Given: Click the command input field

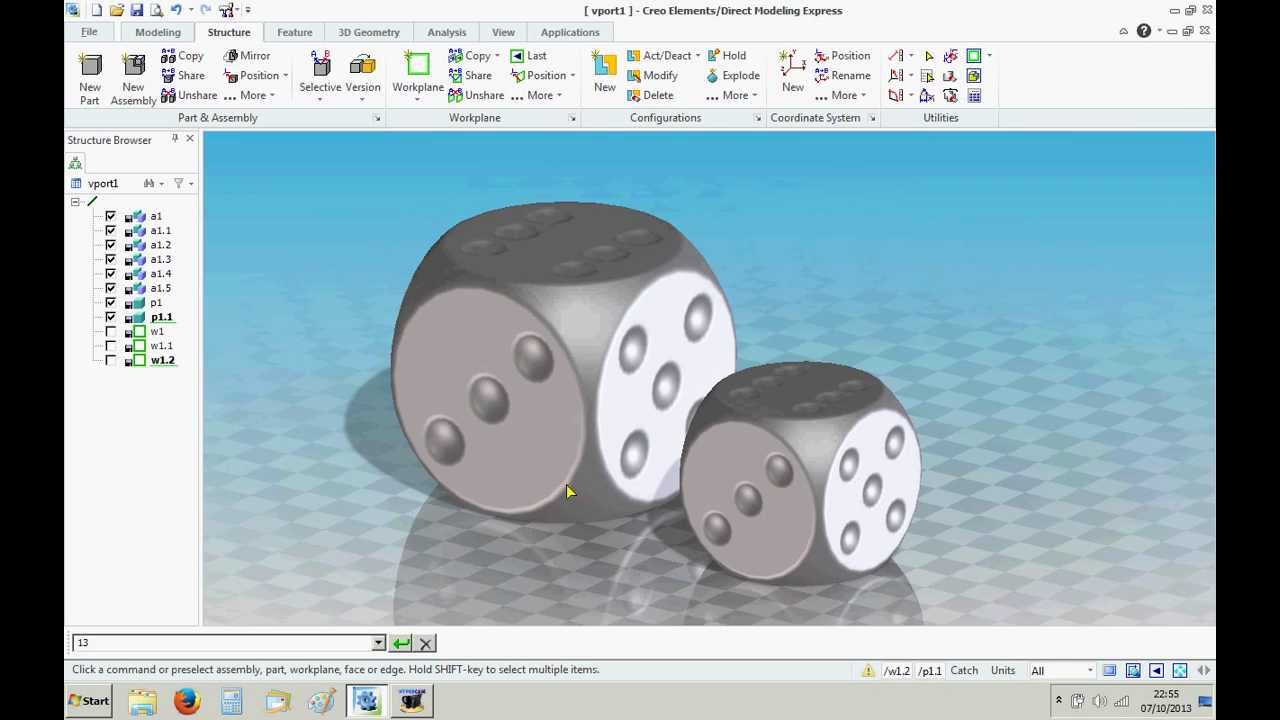Looking at the screenshot, I should (x=222, y=643).
